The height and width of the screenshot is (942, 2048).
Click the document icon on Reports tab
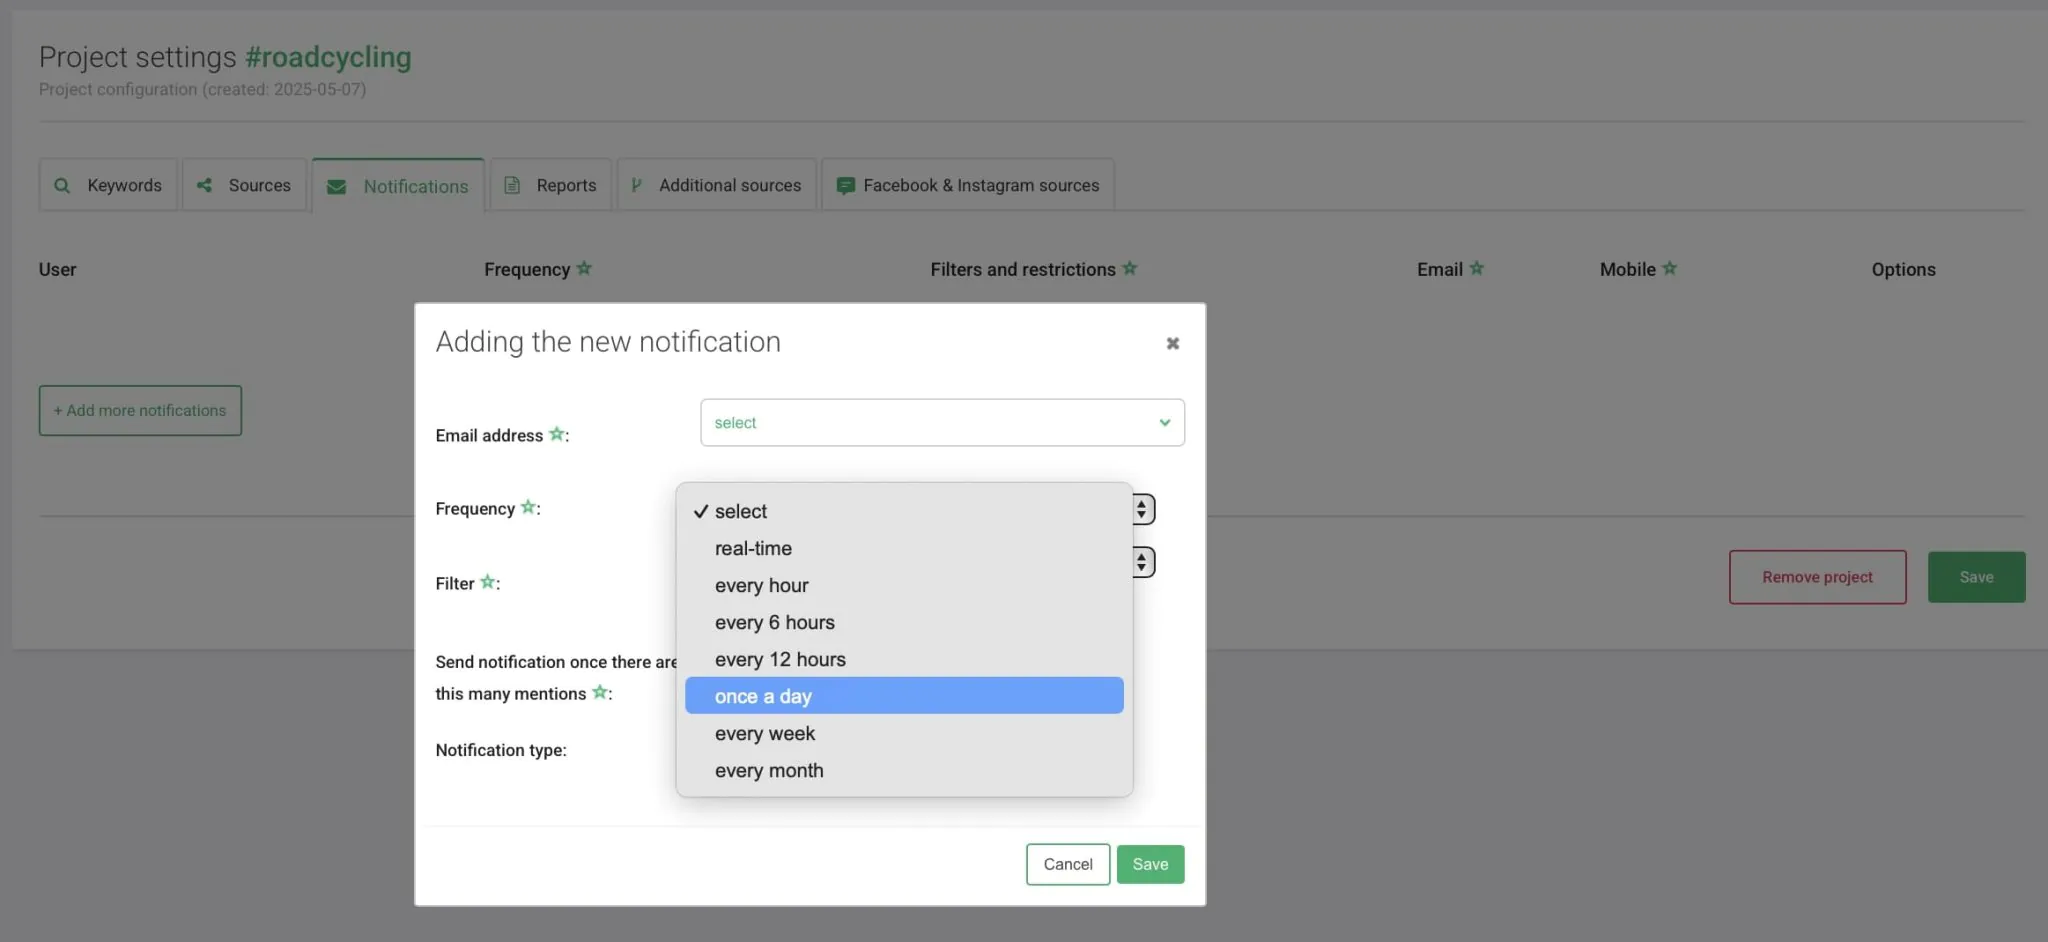click(x=512, y=186)
